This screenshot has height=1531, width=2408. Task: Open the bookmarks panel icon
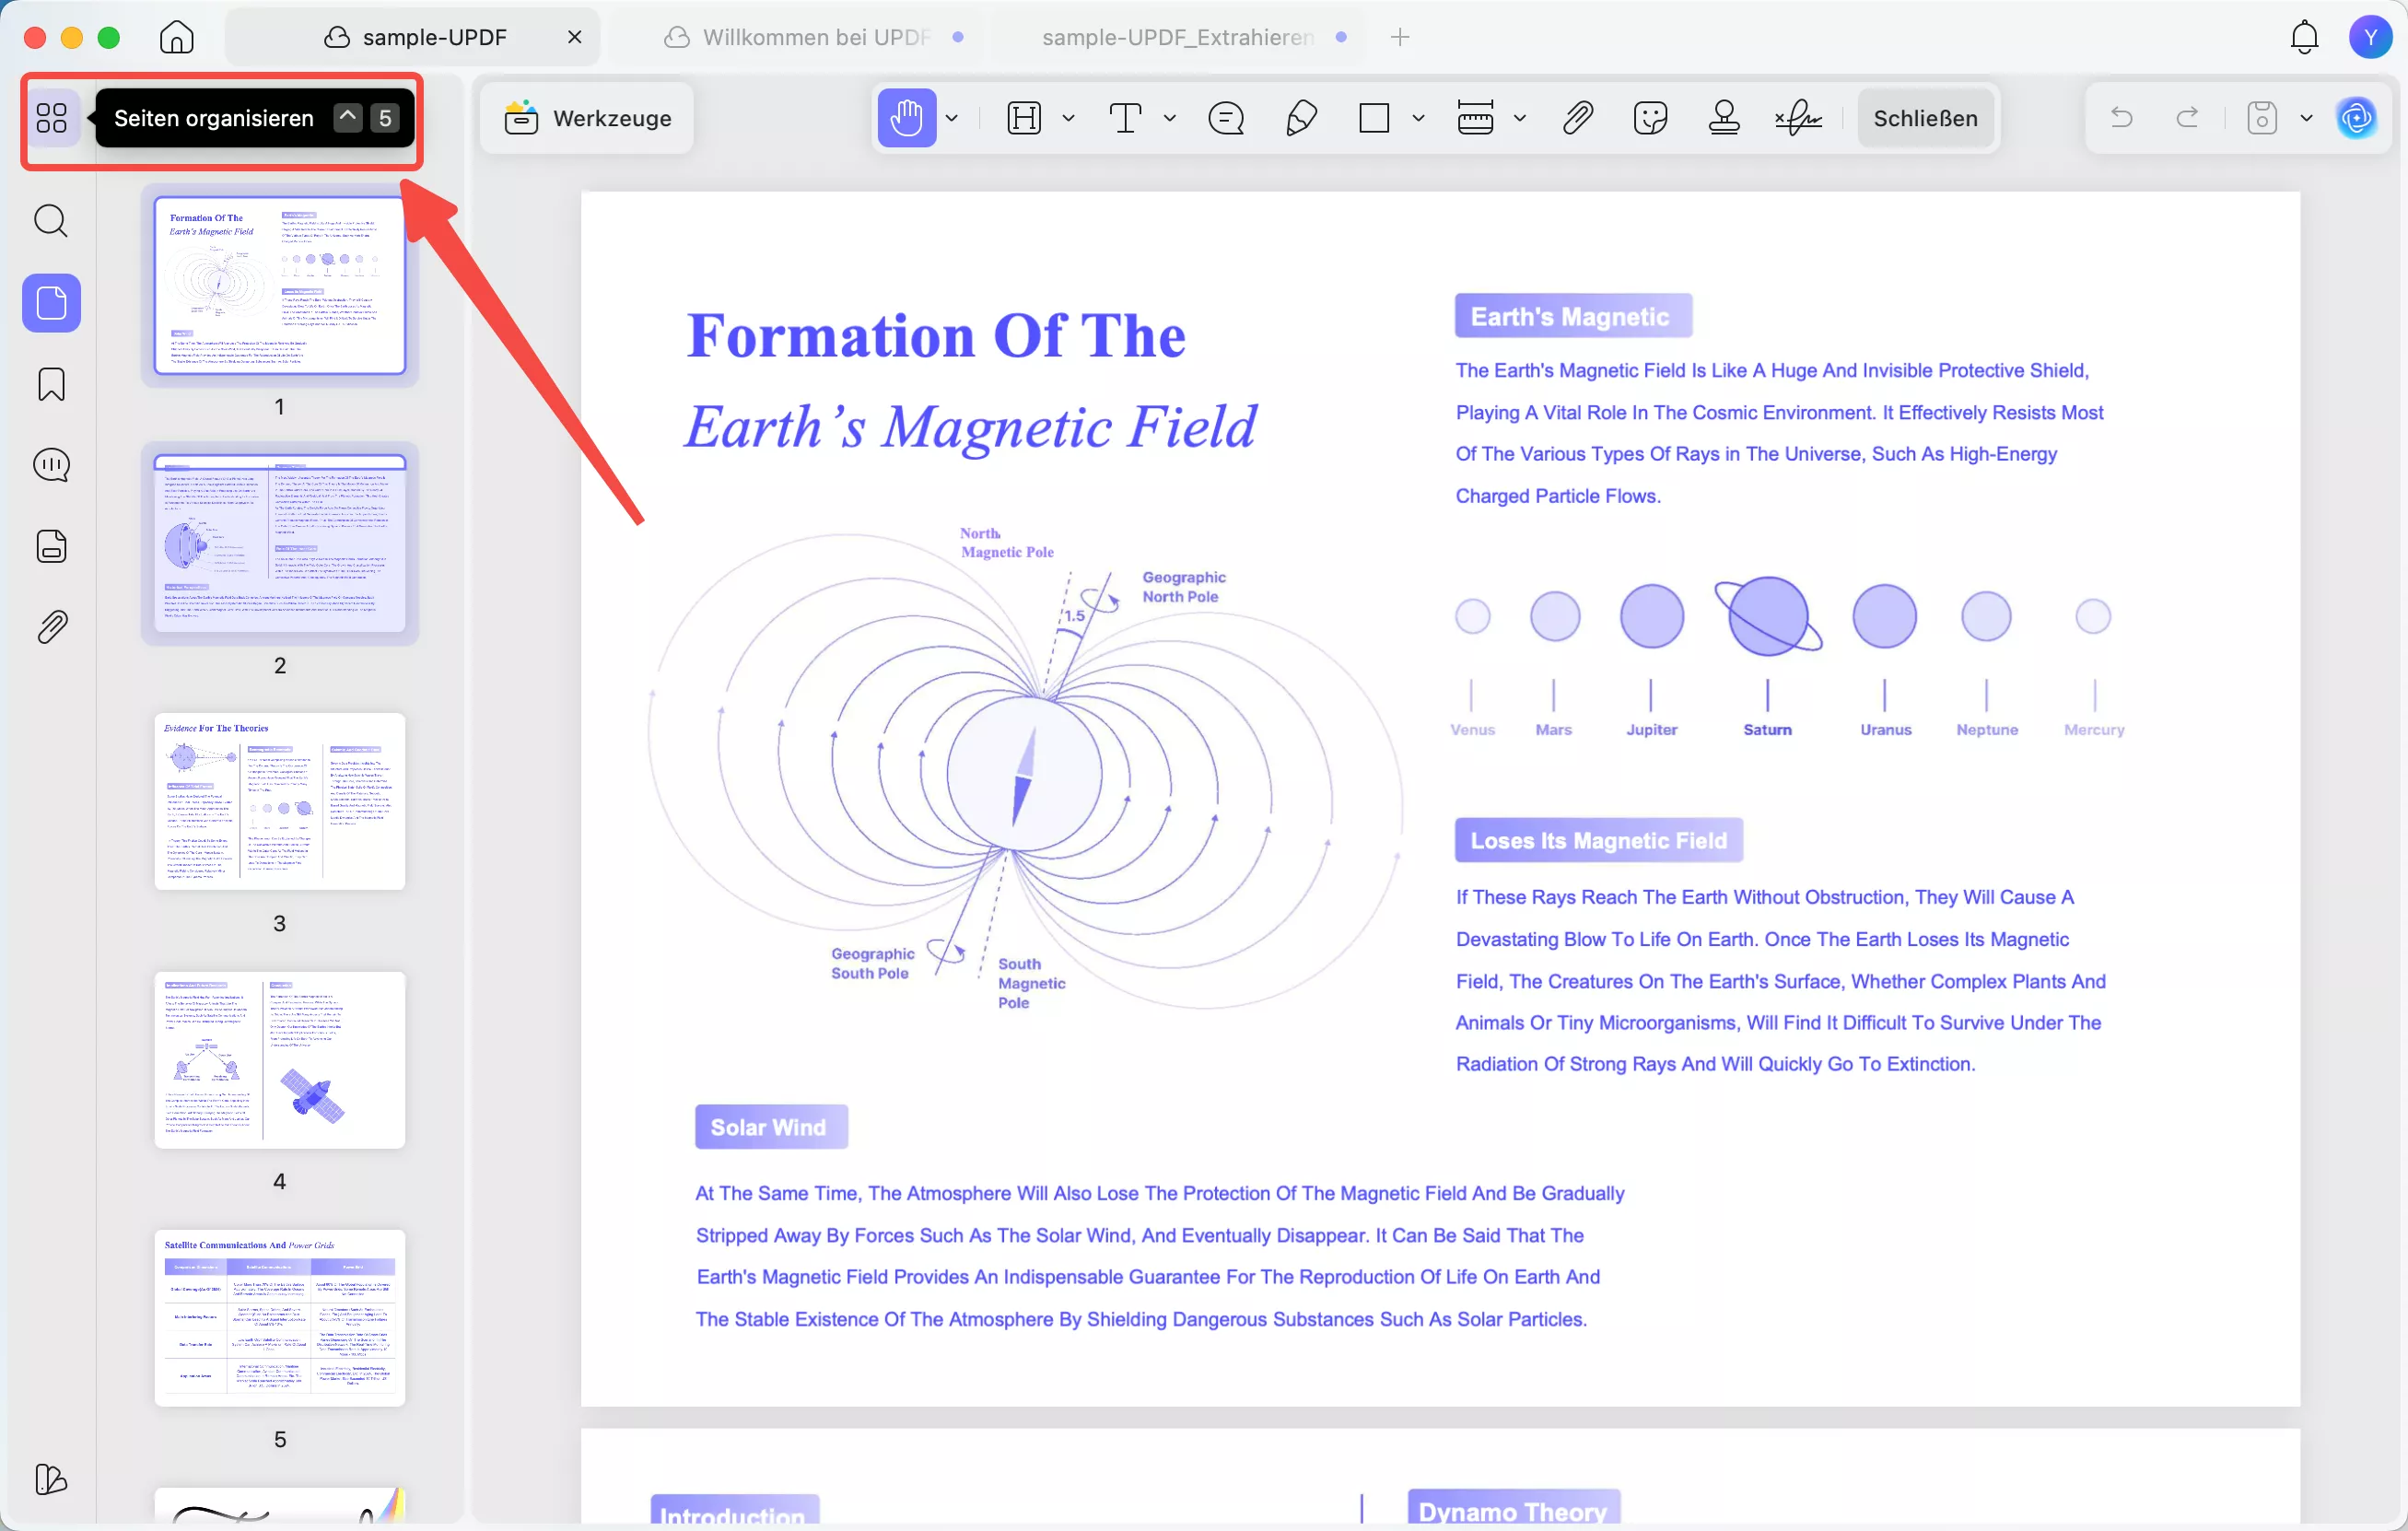[51, 384]
